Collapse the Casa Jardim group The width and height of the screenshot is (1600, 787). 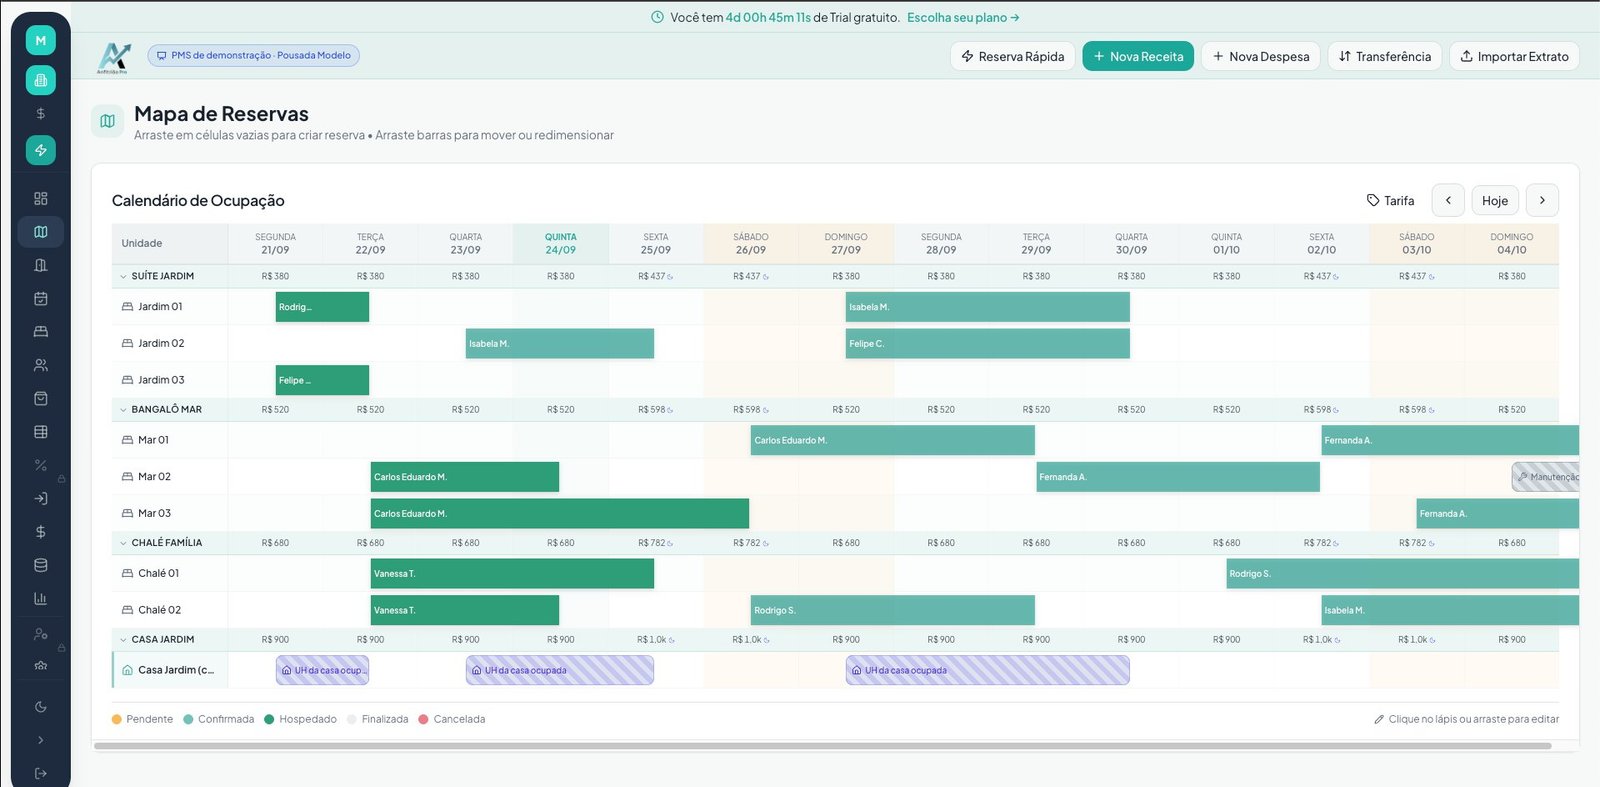[124, 639]
